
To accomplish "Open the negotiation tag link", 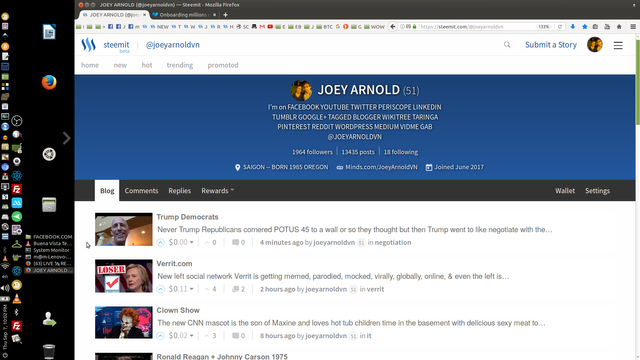I will 393,242.
